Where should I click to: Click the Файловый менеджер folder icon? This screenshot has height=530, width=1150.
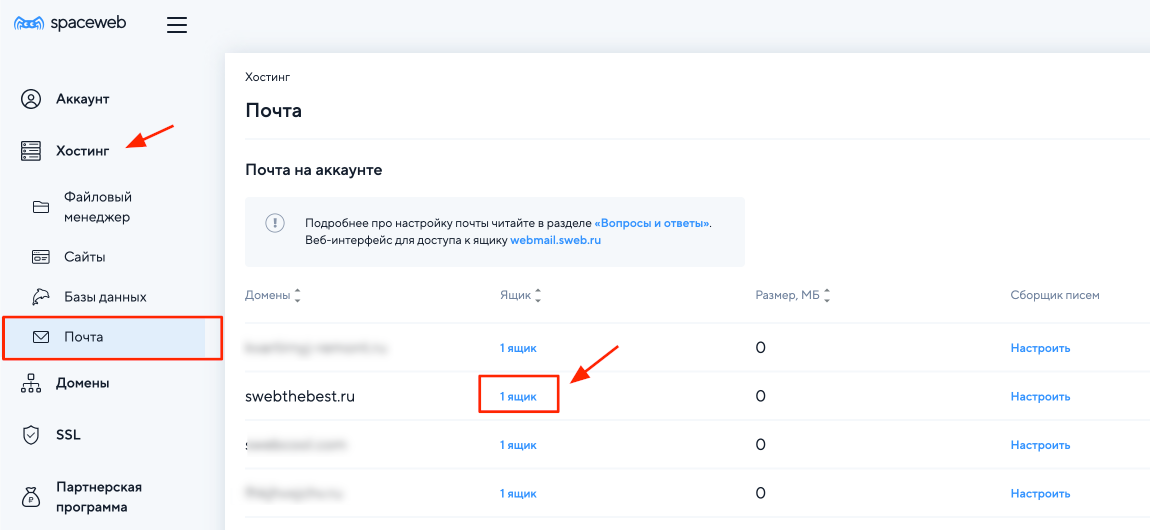(x=41, y=207)
